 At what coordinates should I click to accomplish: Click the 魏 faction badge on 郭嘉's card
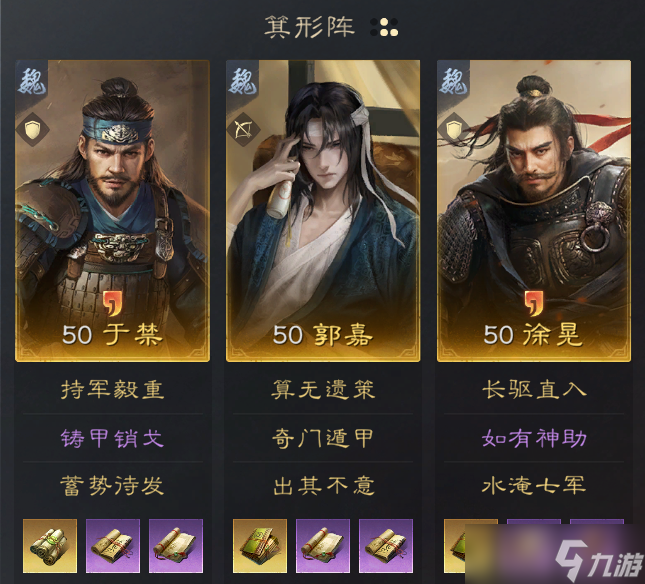243,80
